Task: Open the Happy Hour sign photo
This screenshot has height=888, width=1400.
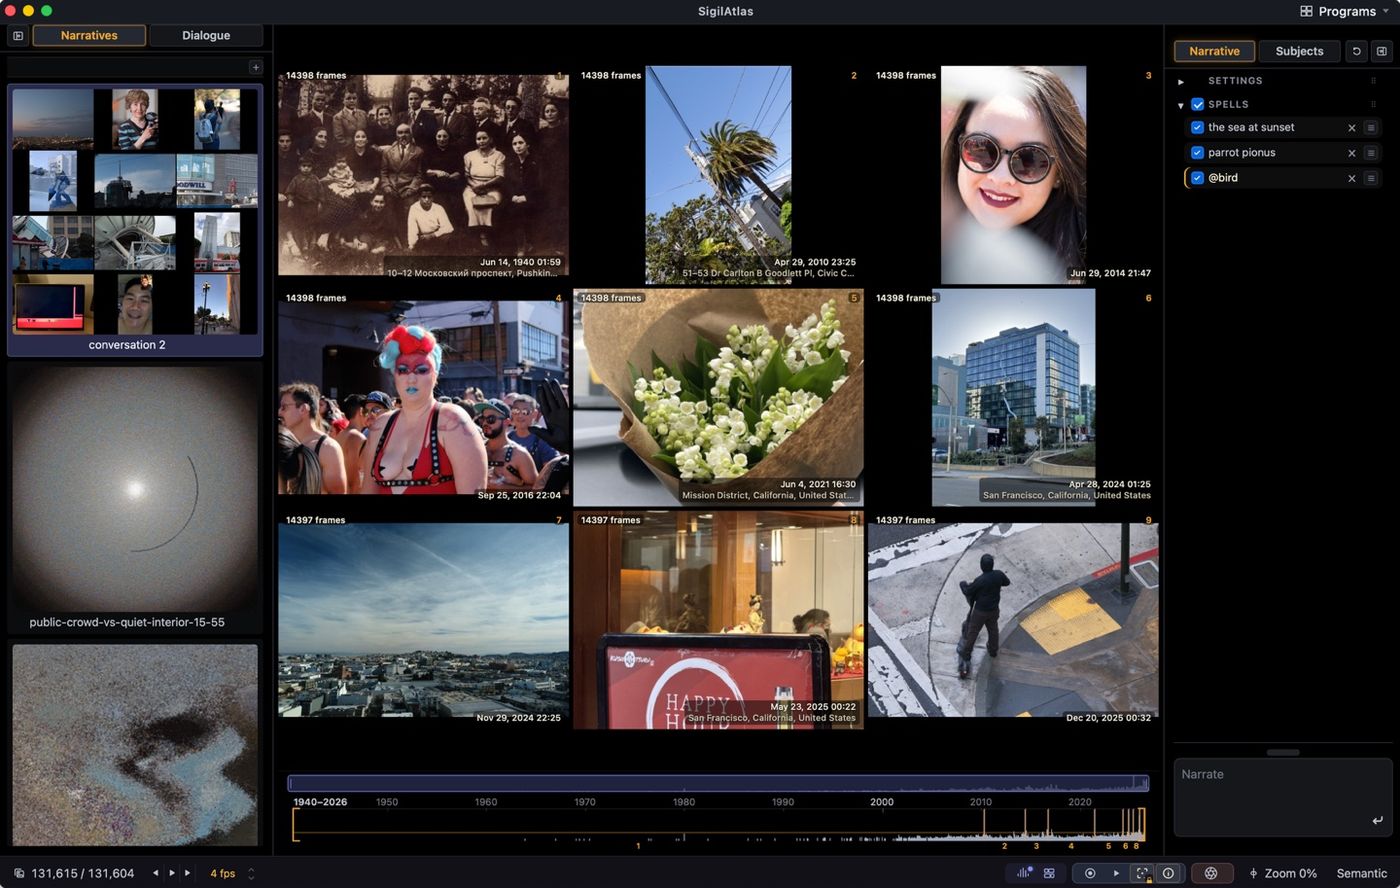Action: [x=718, y=619]
